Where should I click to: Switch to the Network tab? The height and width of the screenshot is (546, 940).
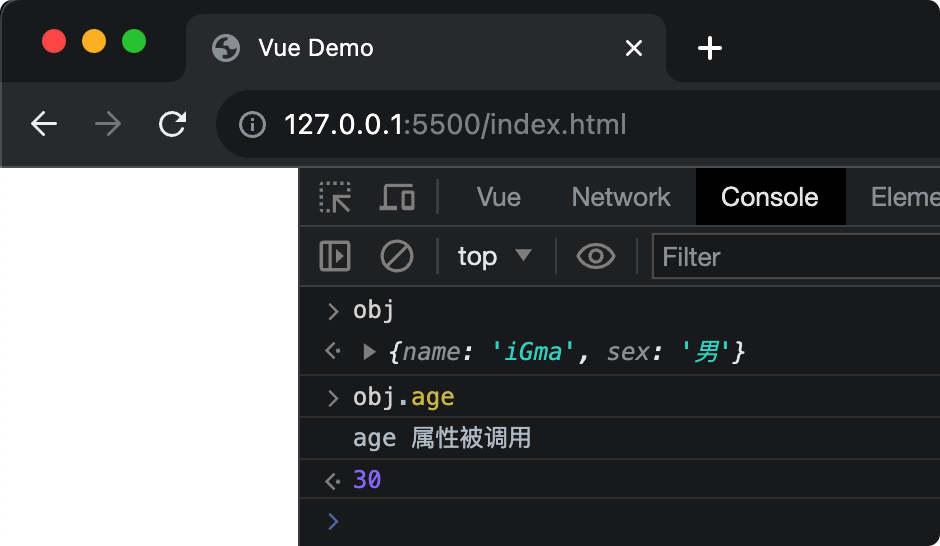pyautogui.click(x=620, y=197)
